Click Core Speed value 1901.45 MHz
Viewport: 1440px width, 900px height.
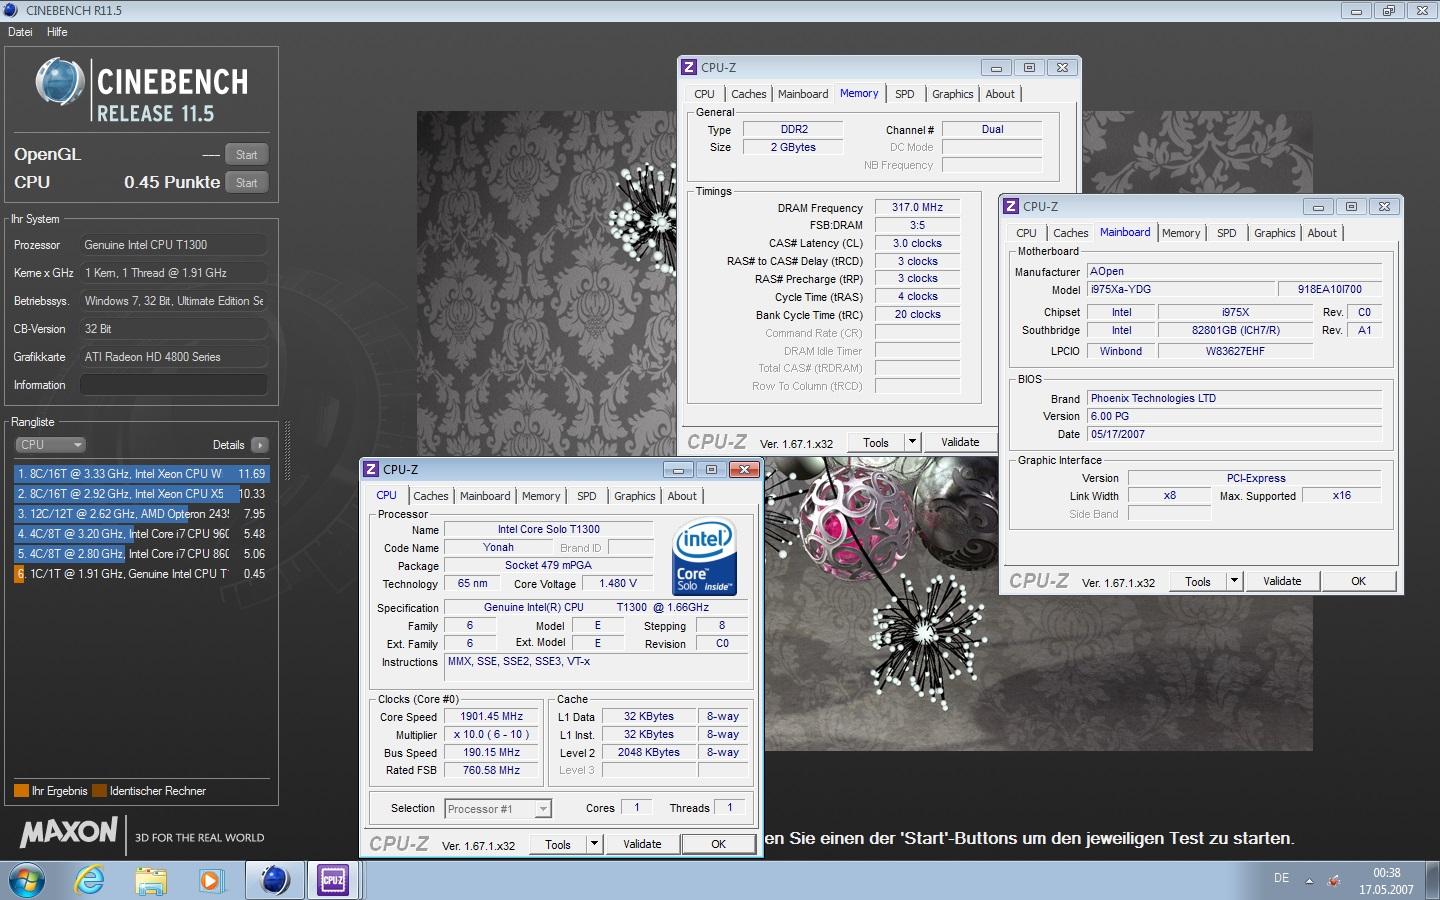[x=492, y=717]
